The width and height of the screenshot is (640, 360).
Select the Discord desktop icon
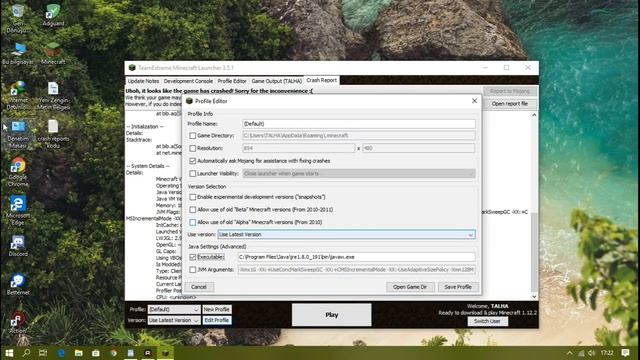(18, 246)
